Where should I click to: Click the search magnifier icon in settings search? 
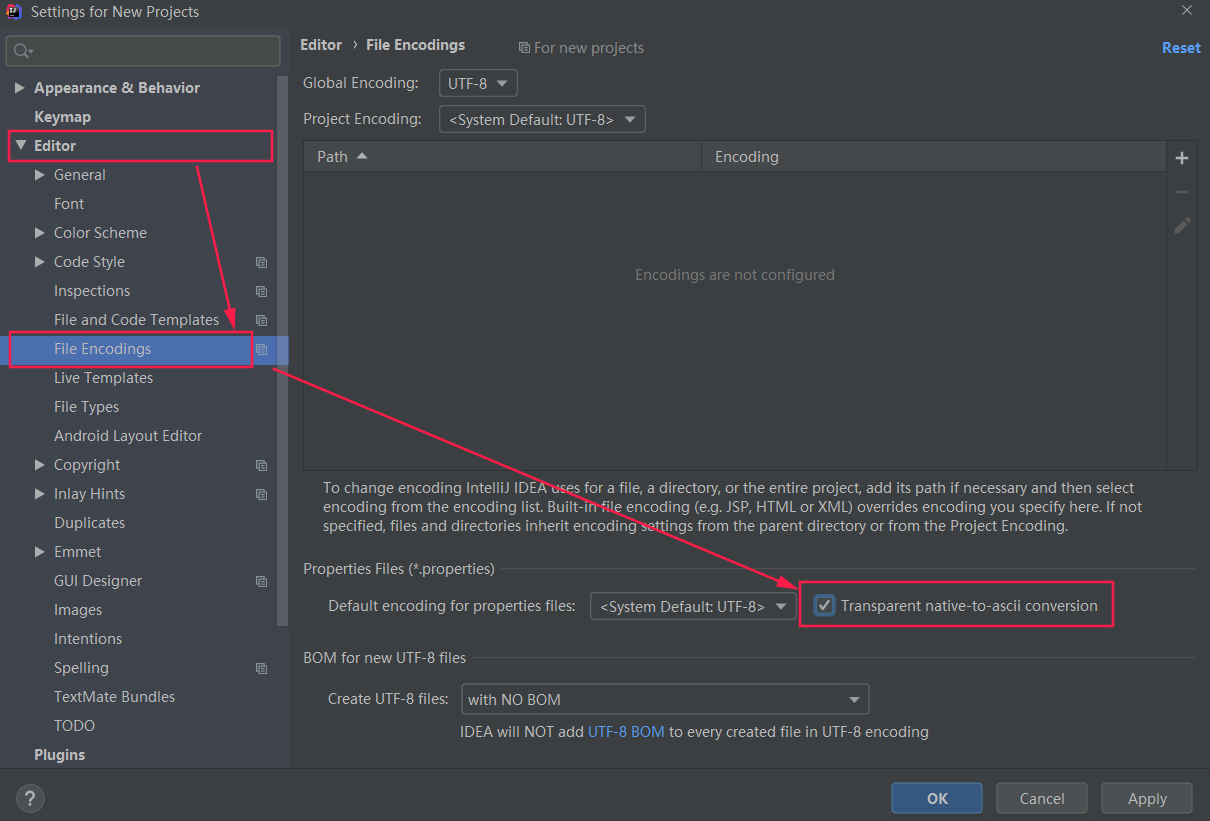[x=23, y=51]
